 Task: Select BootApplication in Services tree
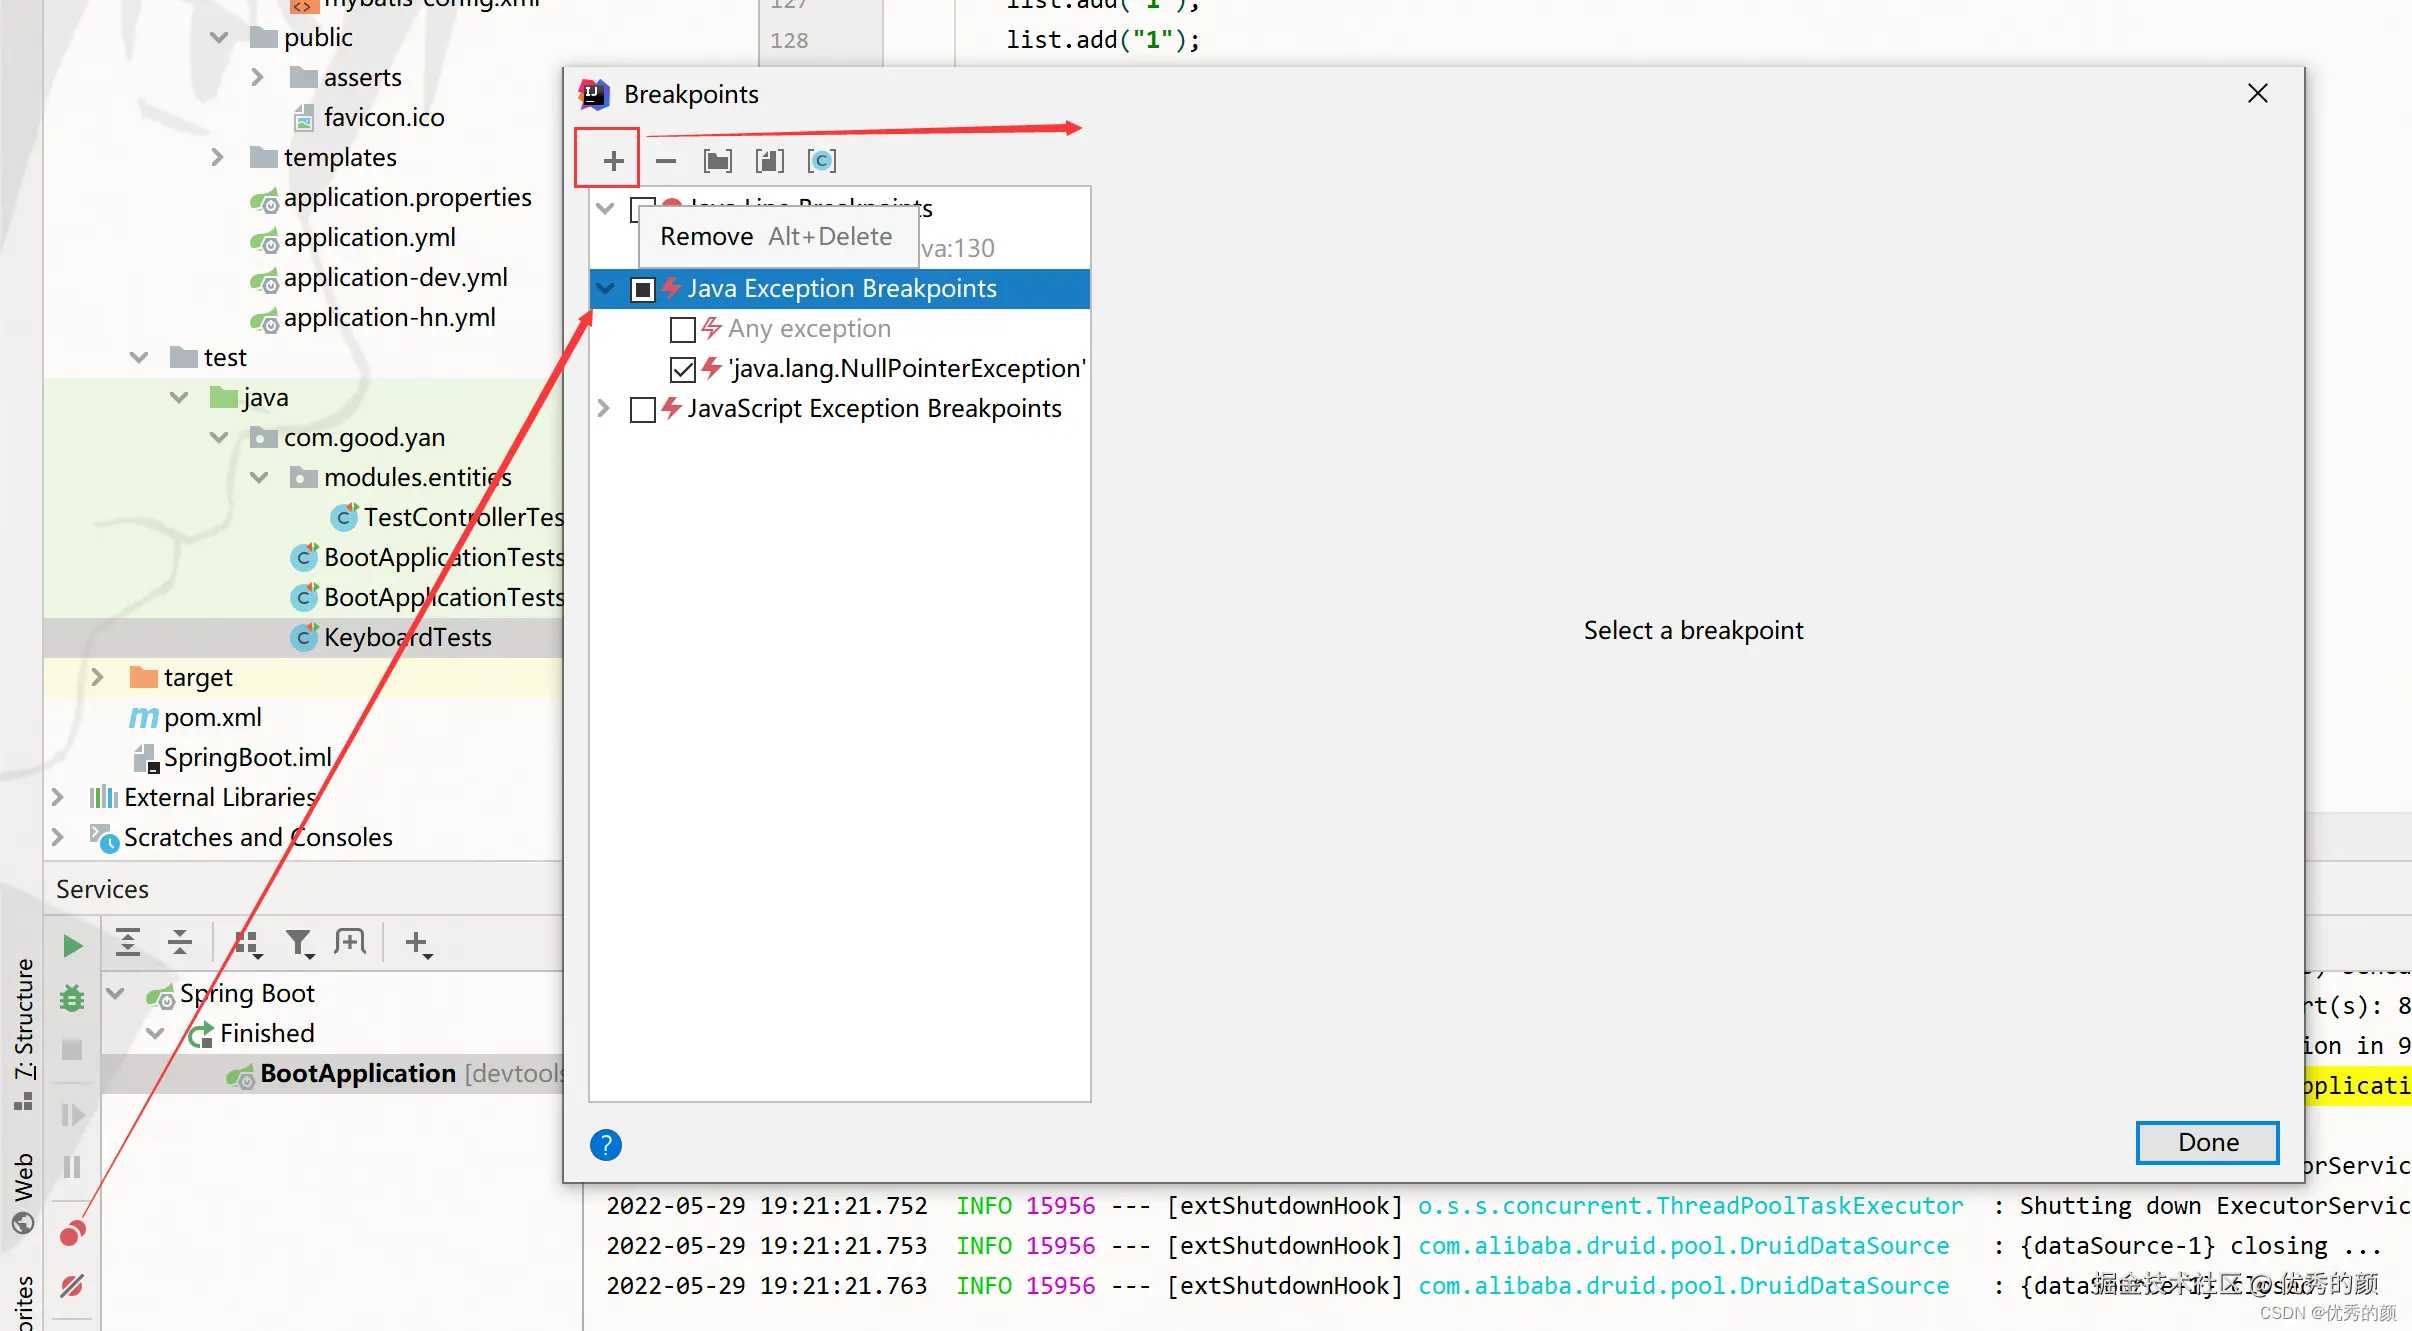click(x=357, y=1073)
